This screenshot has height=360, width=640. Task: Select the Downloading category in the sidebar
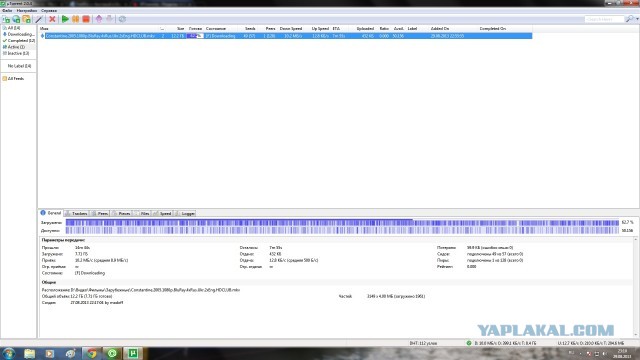(x=20, y=34)
